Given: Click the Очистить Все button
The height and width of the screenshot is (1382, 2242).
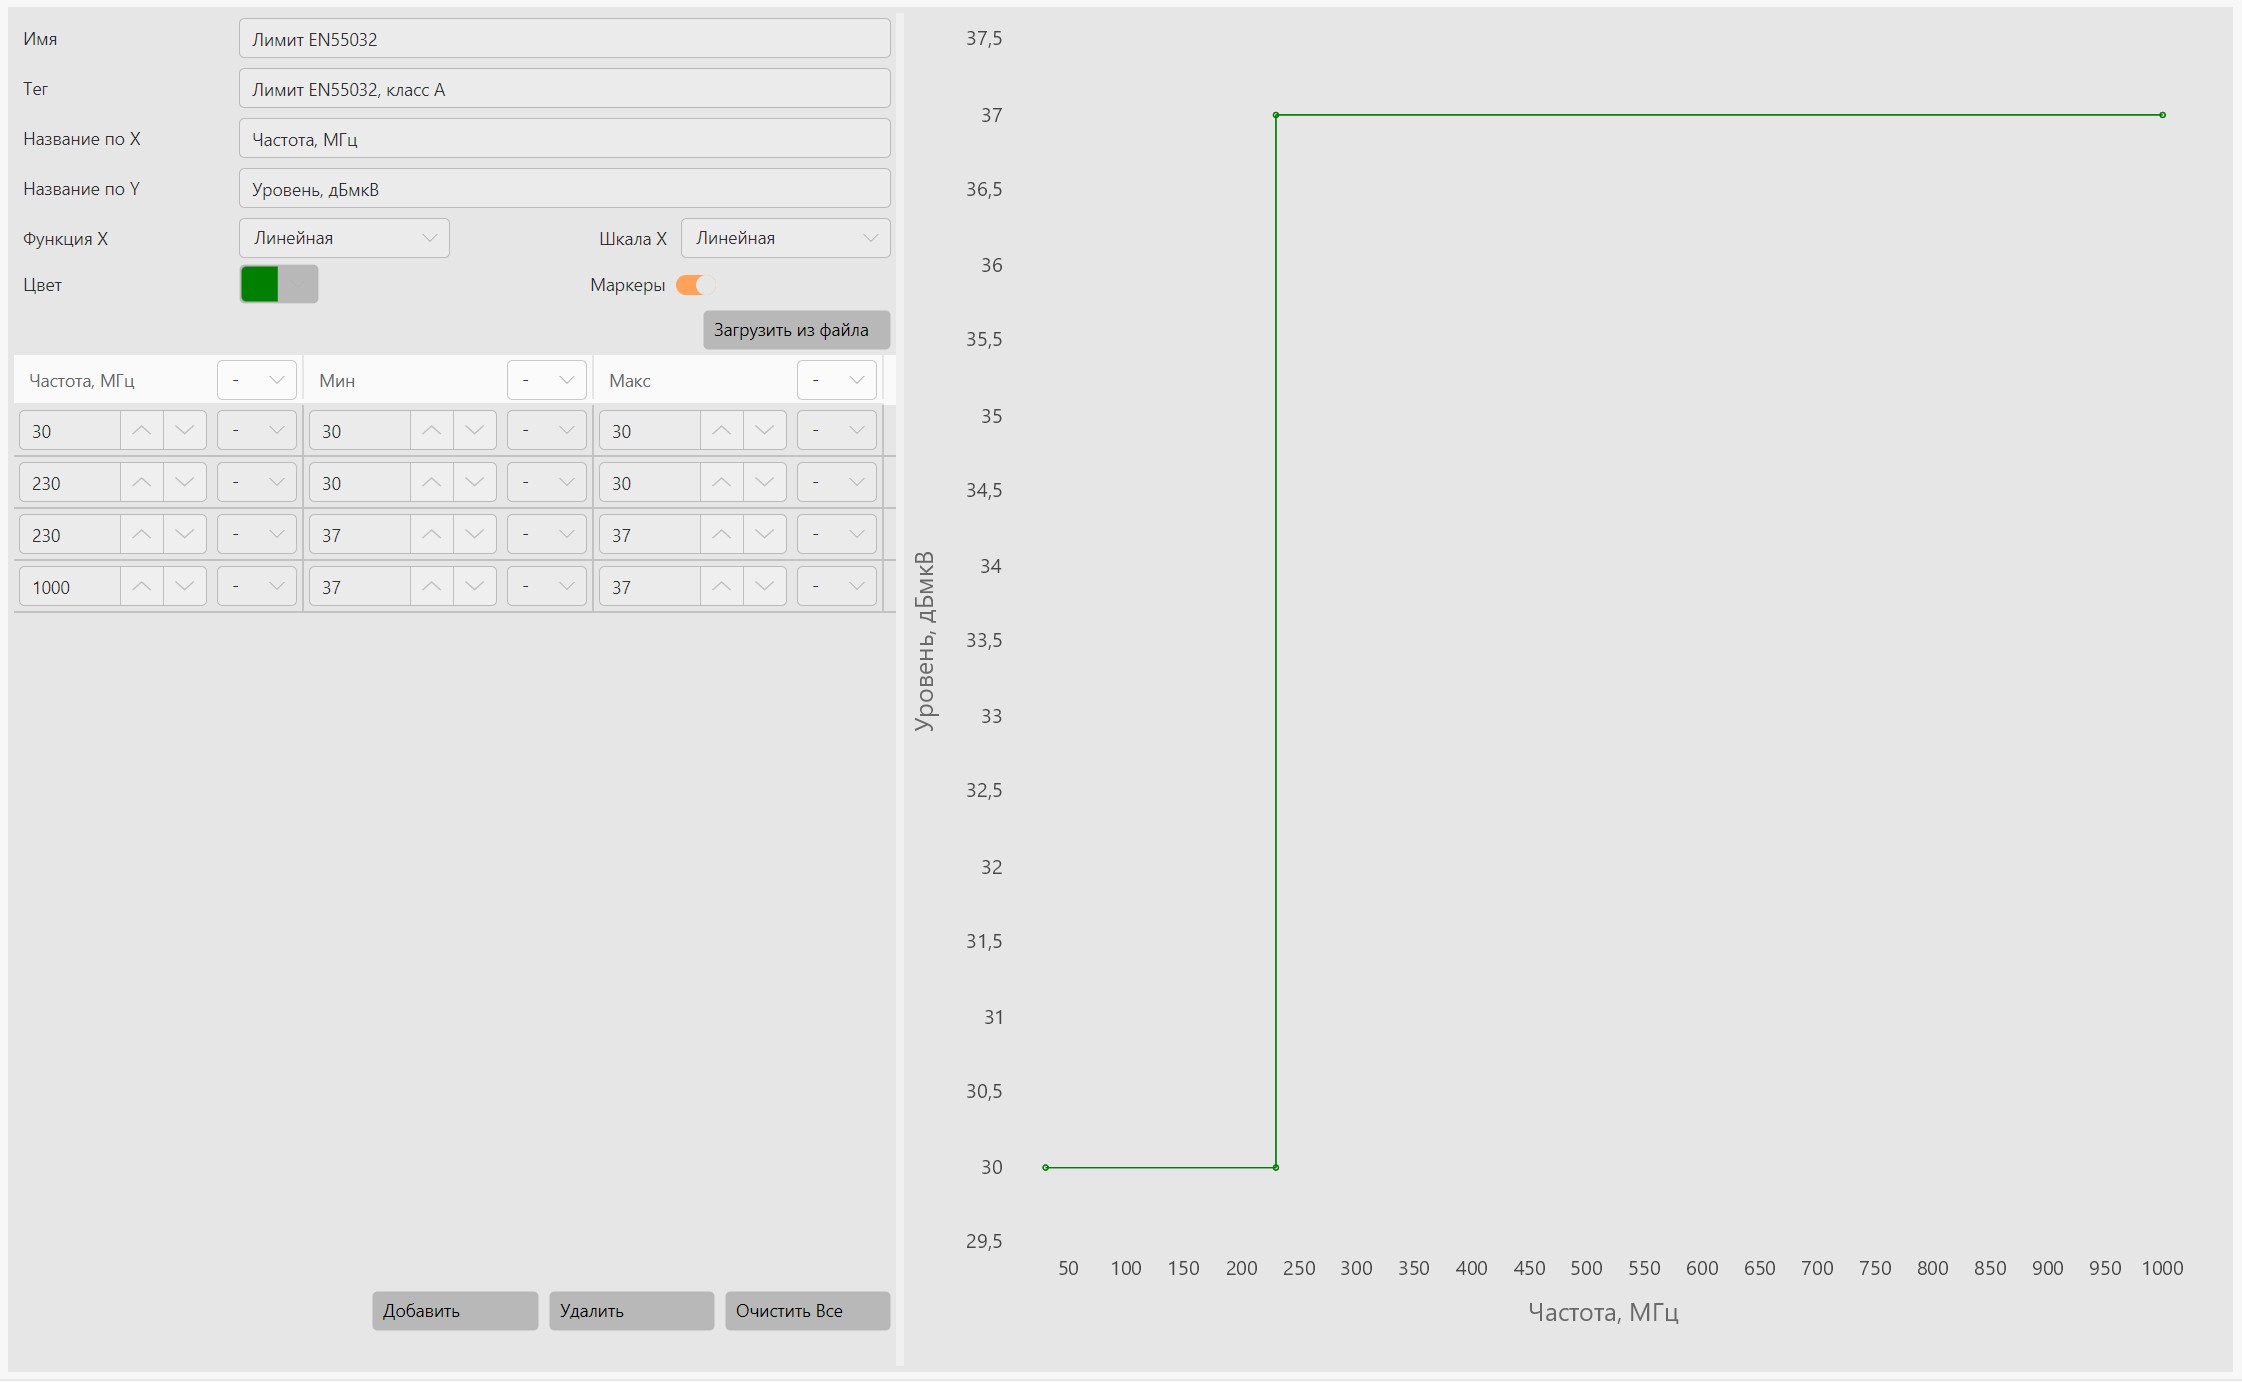Looking at the screenshot, I should point(807,1311).
